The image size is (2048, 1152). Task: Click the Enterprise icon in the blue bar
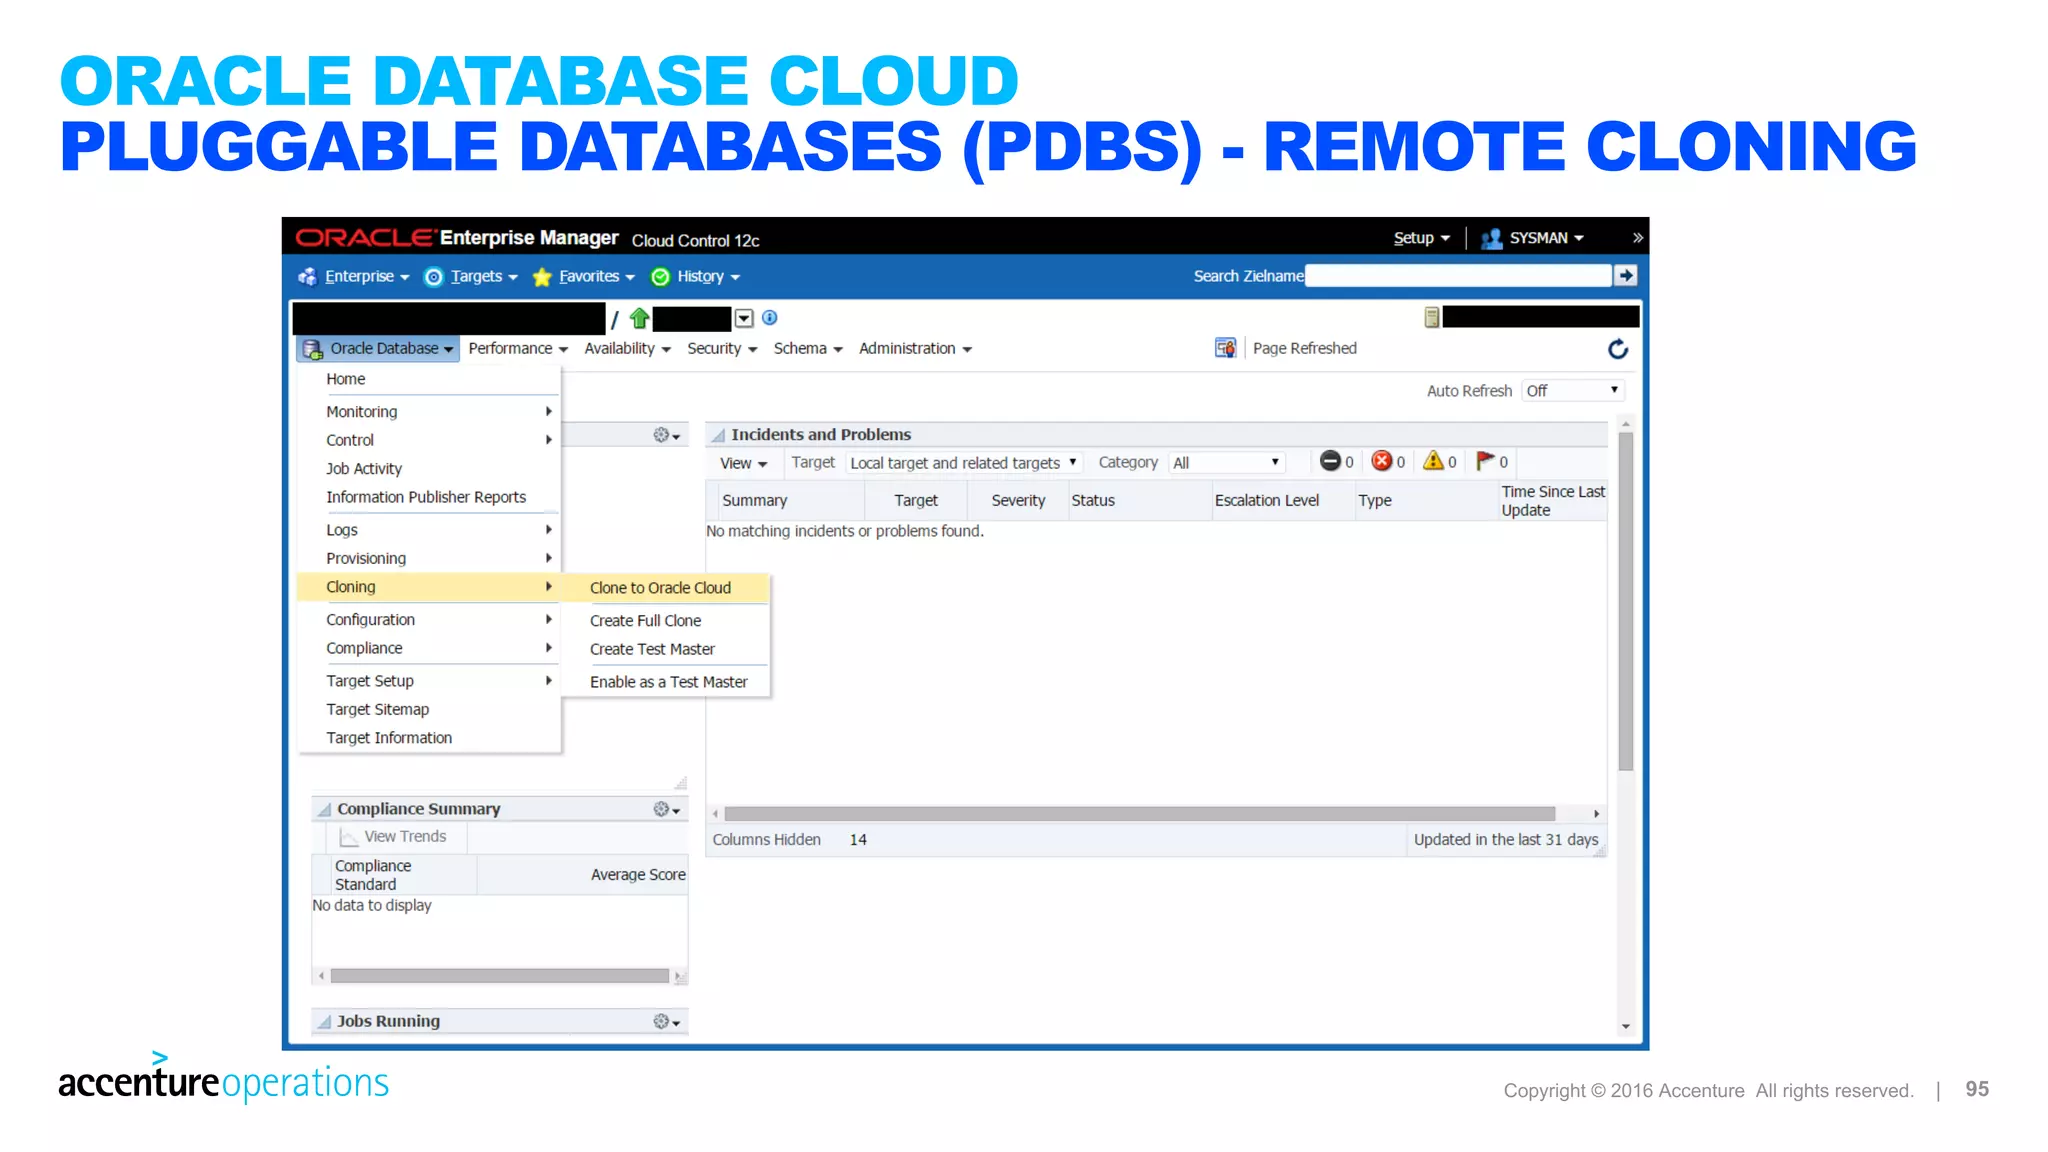click(307, 277)
